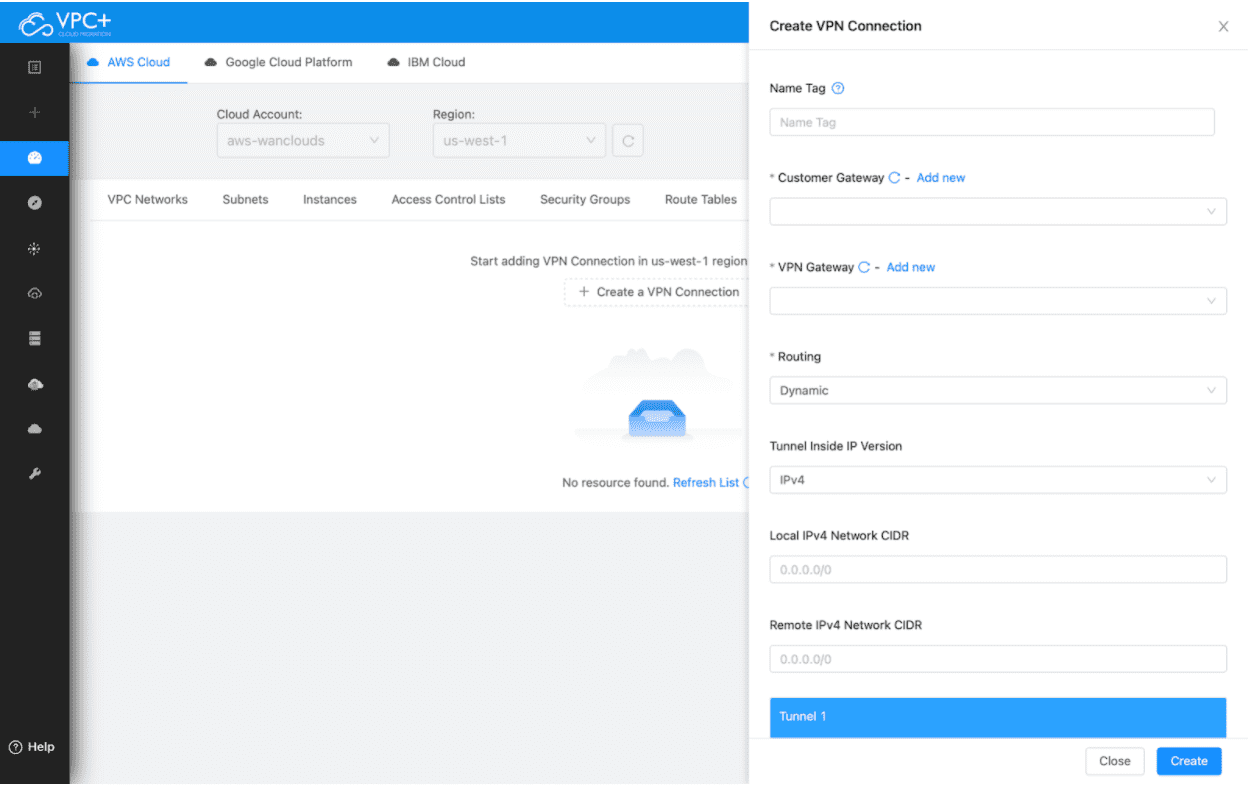The image size is (1260, 788).
Task: Click the 'Region:' label
Action: tap(454, 115)
